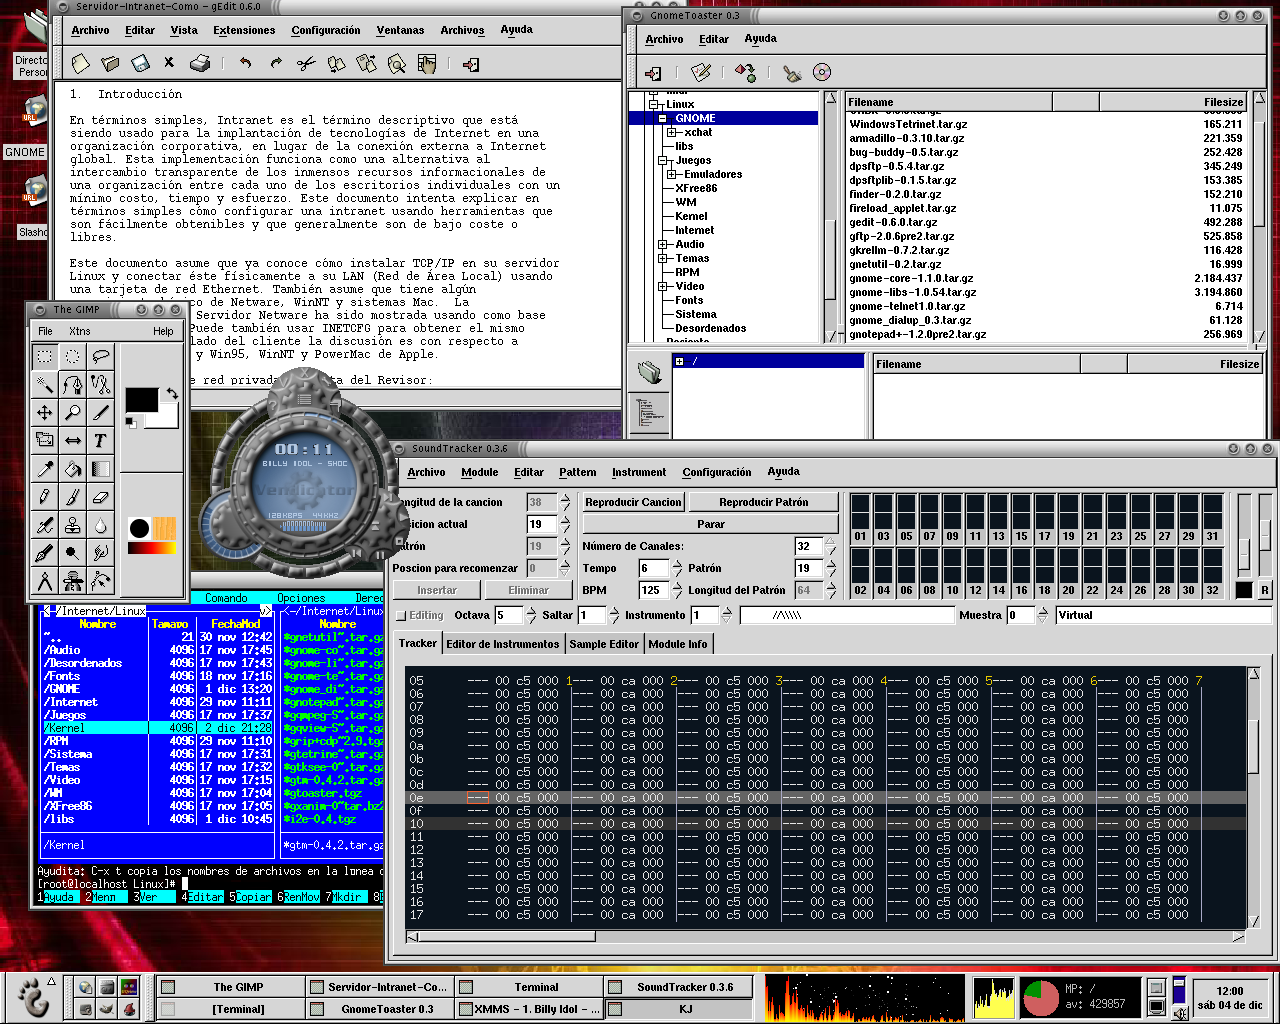This screenshot has height=1024, width=1280.
Task: Pick the Bucket Fill tool in GIMP
Action: click(73, 468)
